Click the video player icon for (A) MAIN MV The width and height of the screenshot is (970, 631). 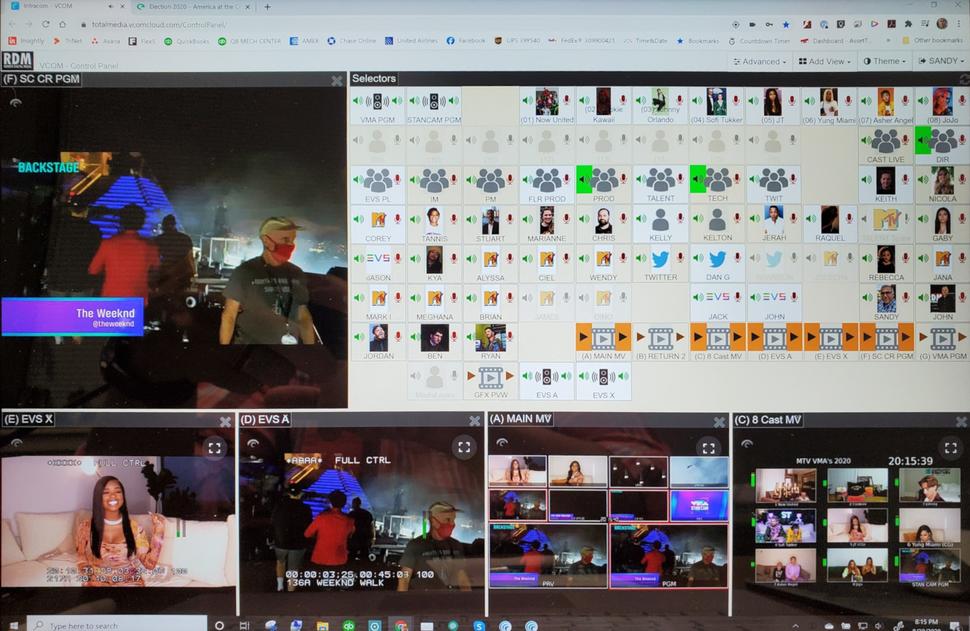[x=602, y=339]
